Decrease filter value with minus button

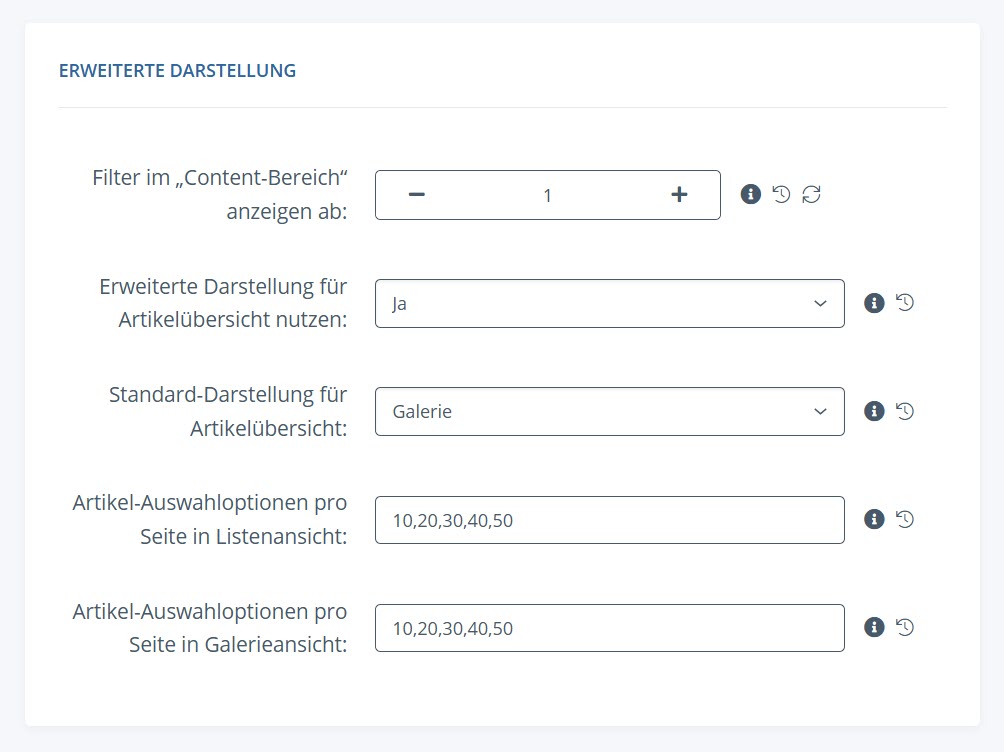click(417, 195)
